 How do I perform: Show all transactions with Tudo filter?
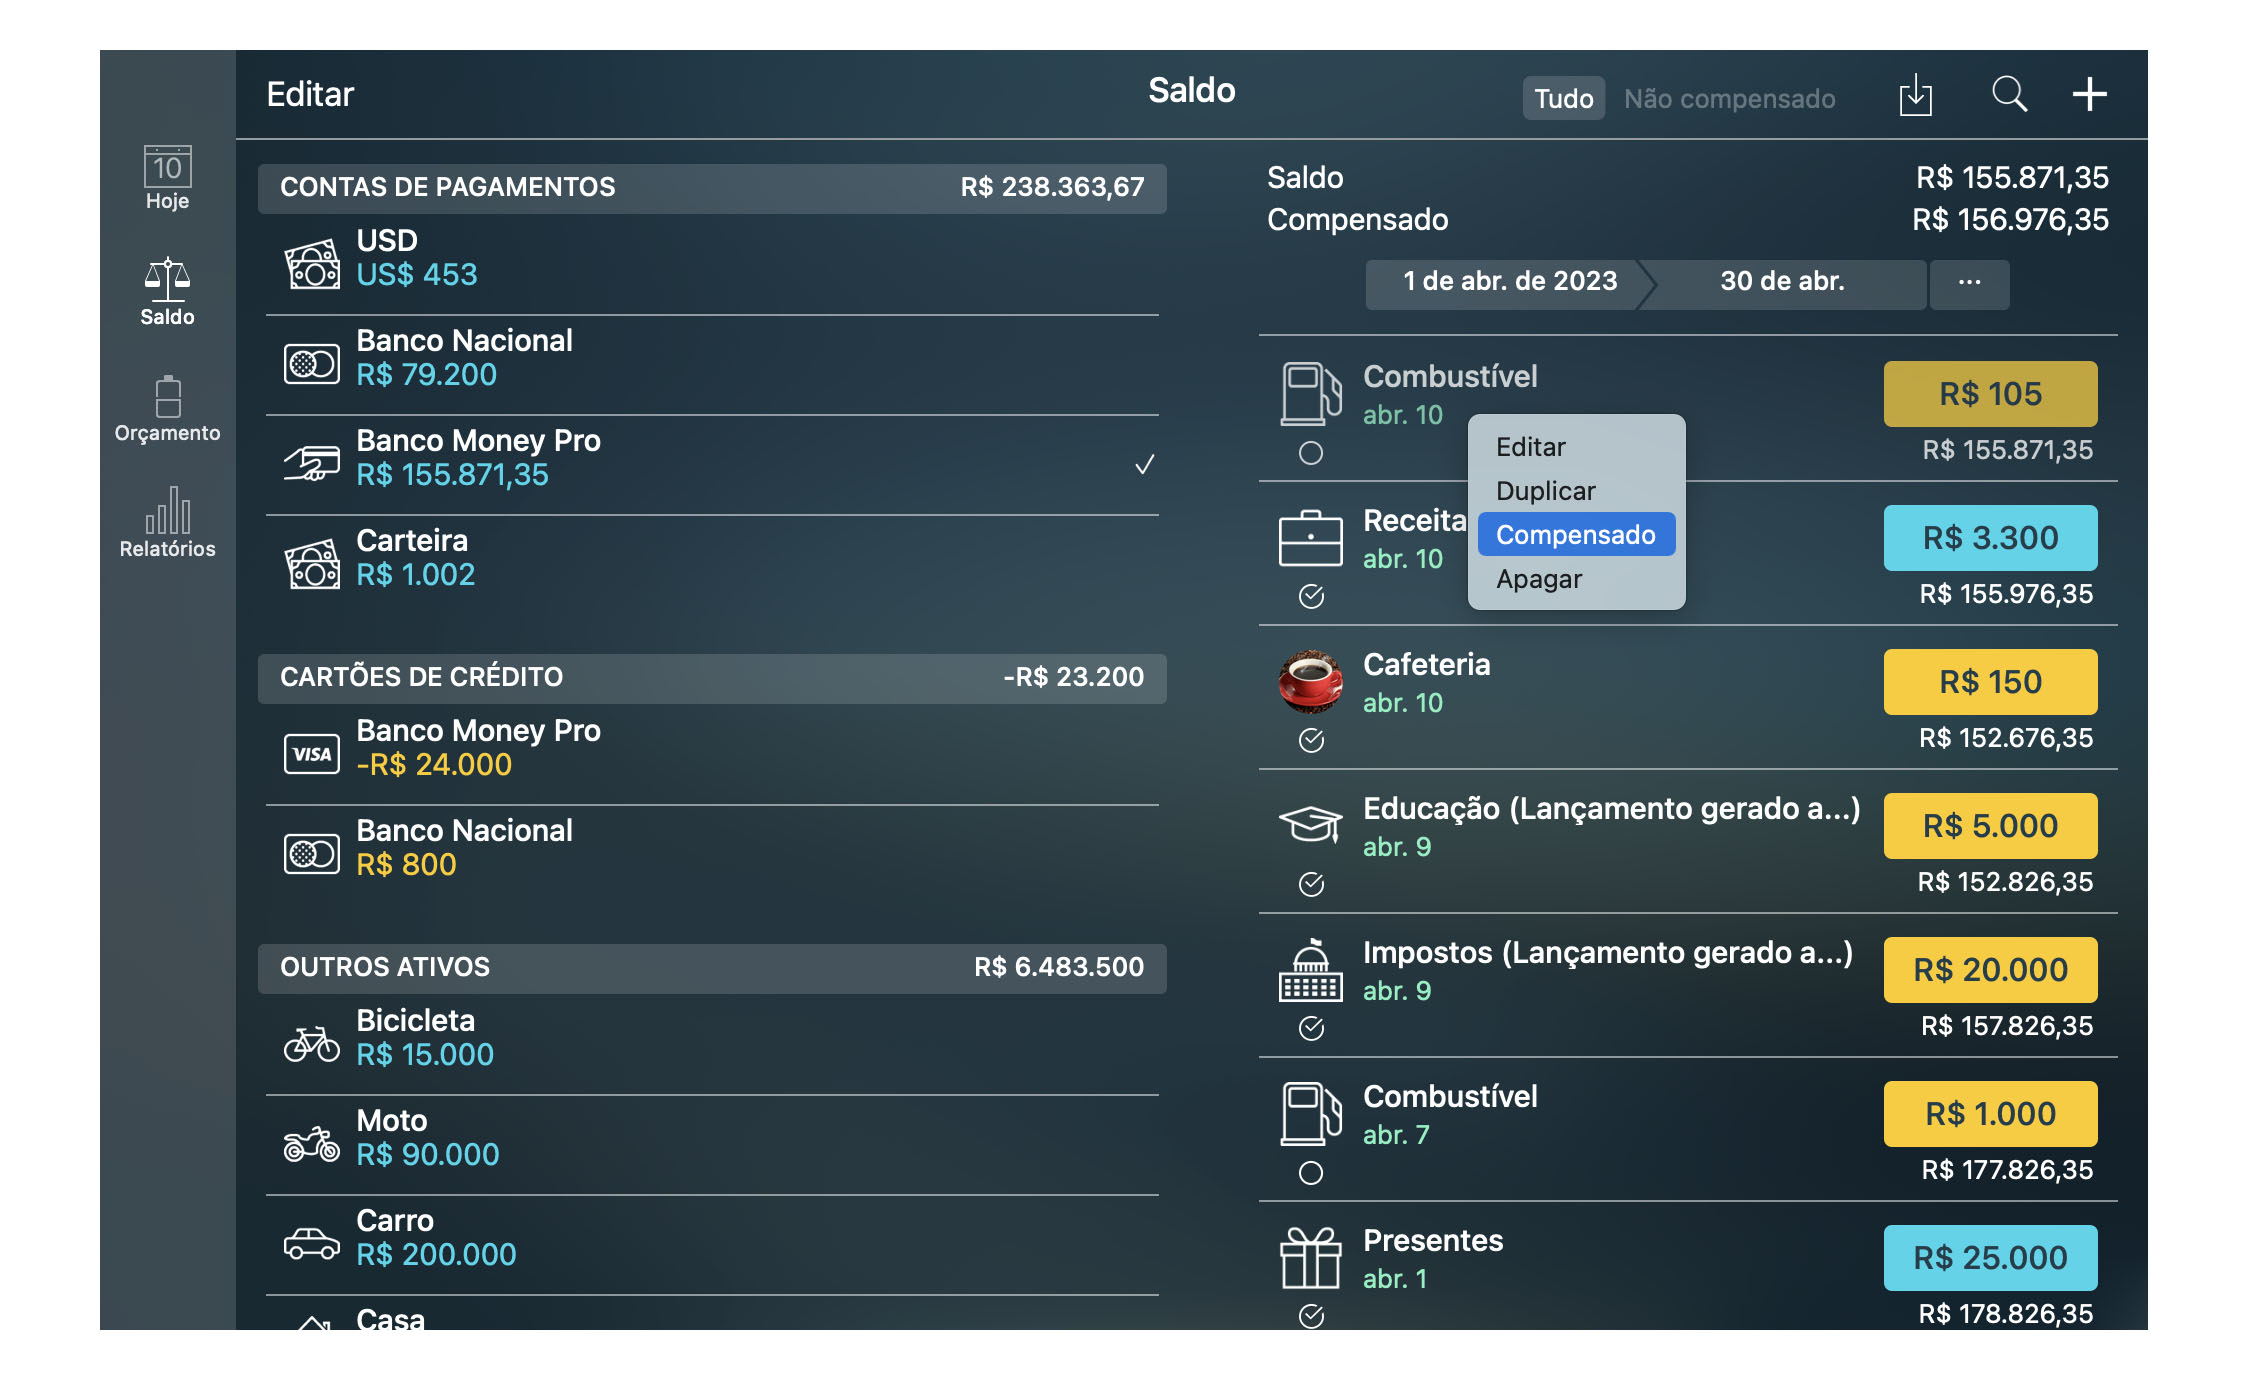click(x=1564, y=98)
